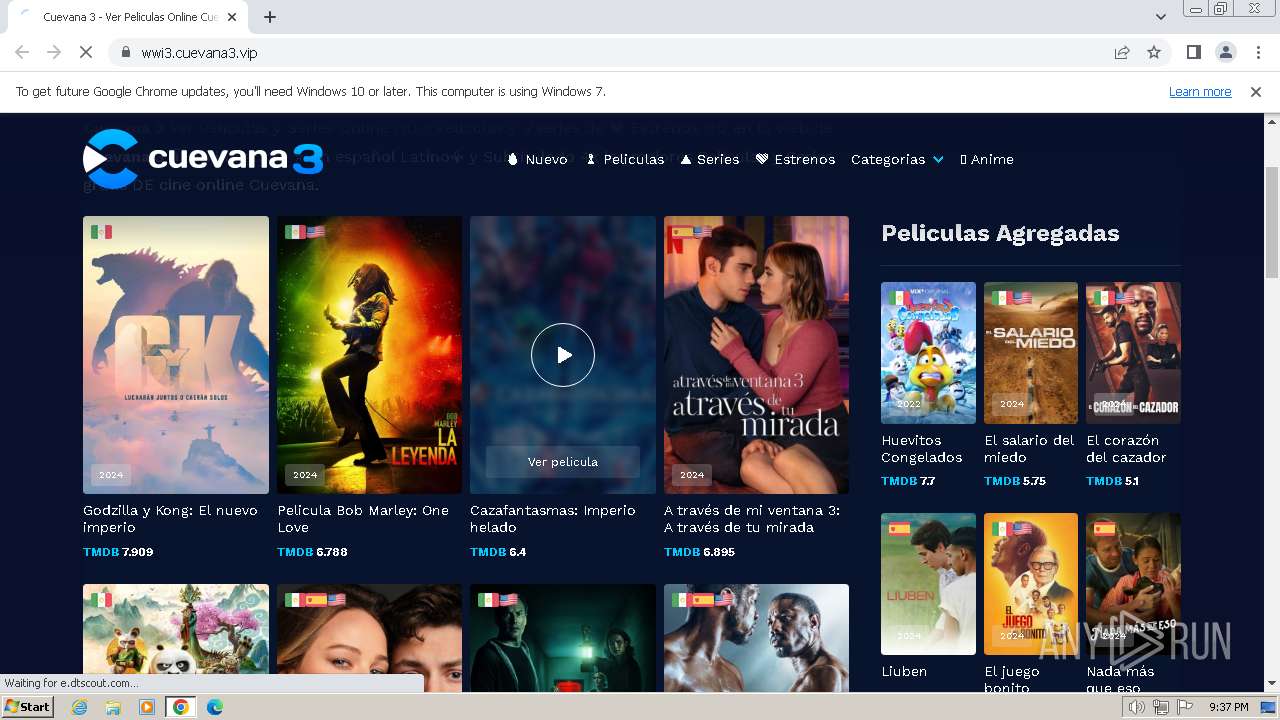Open the Chrome profile menu
The width and height of the screenshot is (1280, 720).
click(x=1225, y=53)
